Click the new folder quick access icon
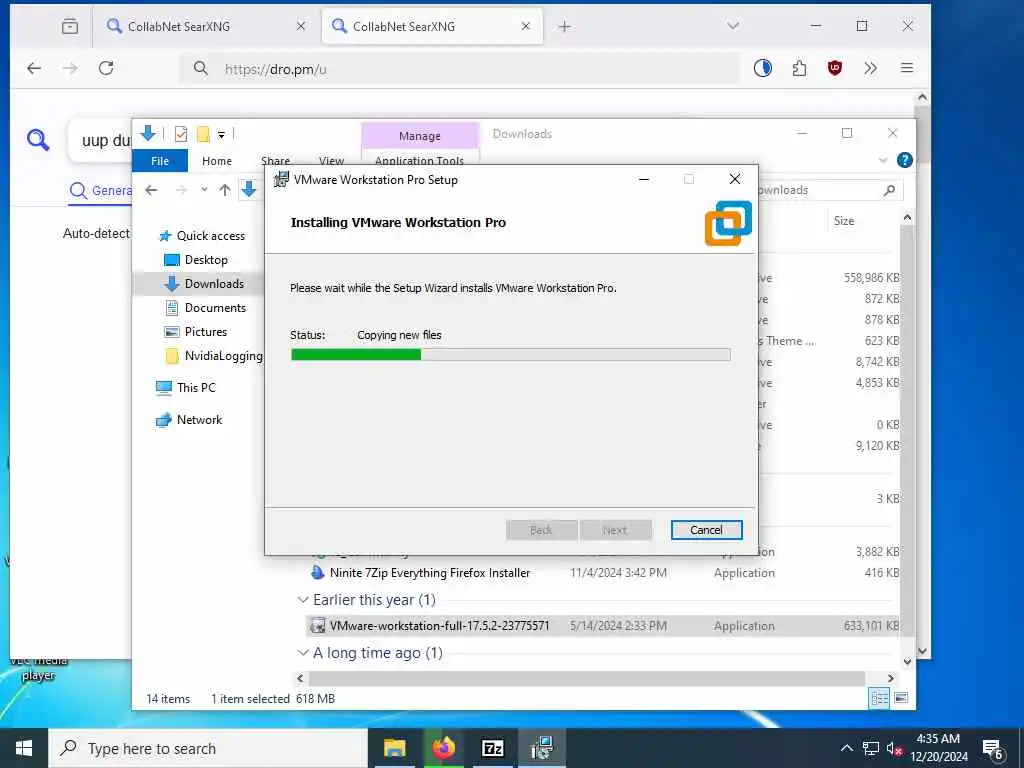Screen dimensions: 1024x768 tap(203, 135)
